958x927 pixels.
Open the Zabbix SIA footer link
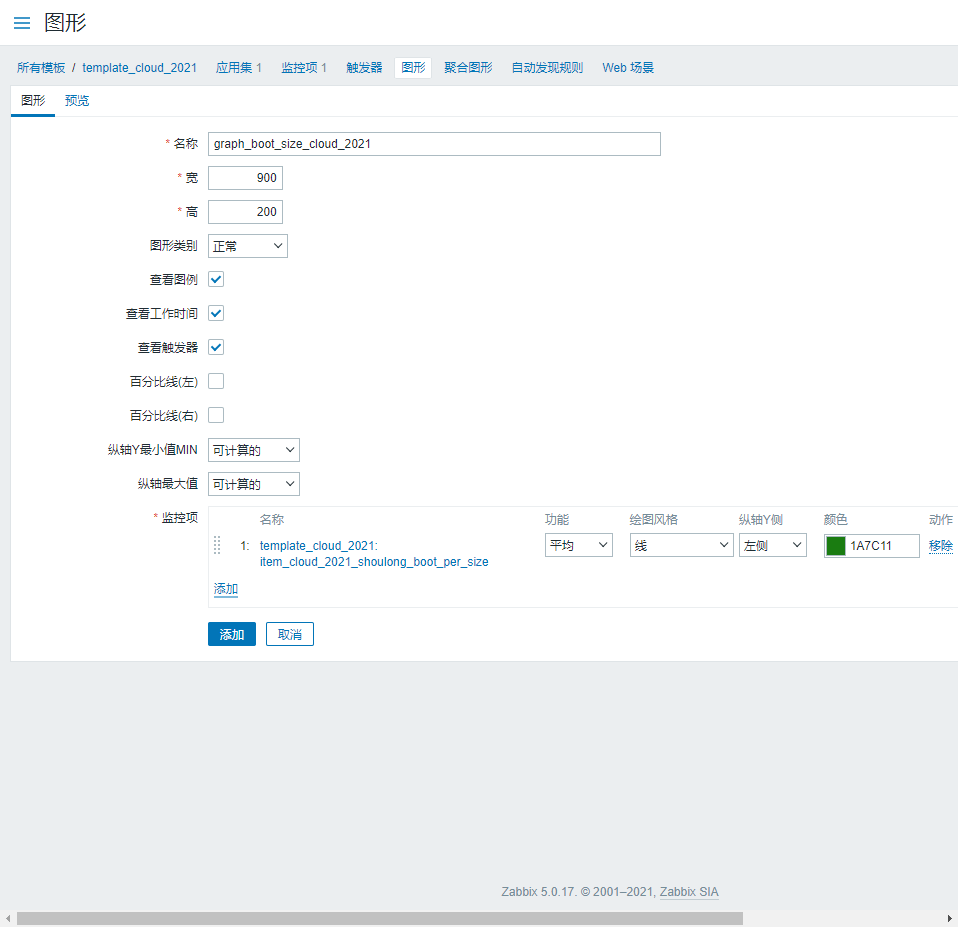click(x=689, y=892)
